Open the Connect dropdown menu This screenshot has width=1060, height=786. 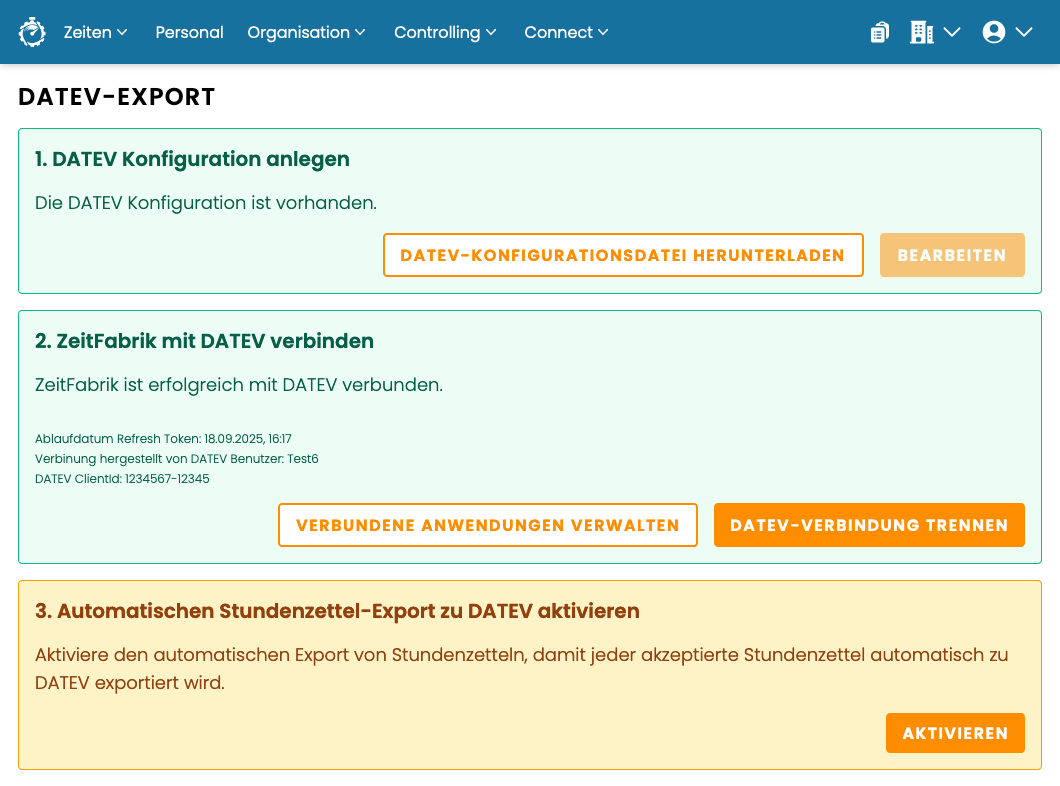tap(567, 32)
